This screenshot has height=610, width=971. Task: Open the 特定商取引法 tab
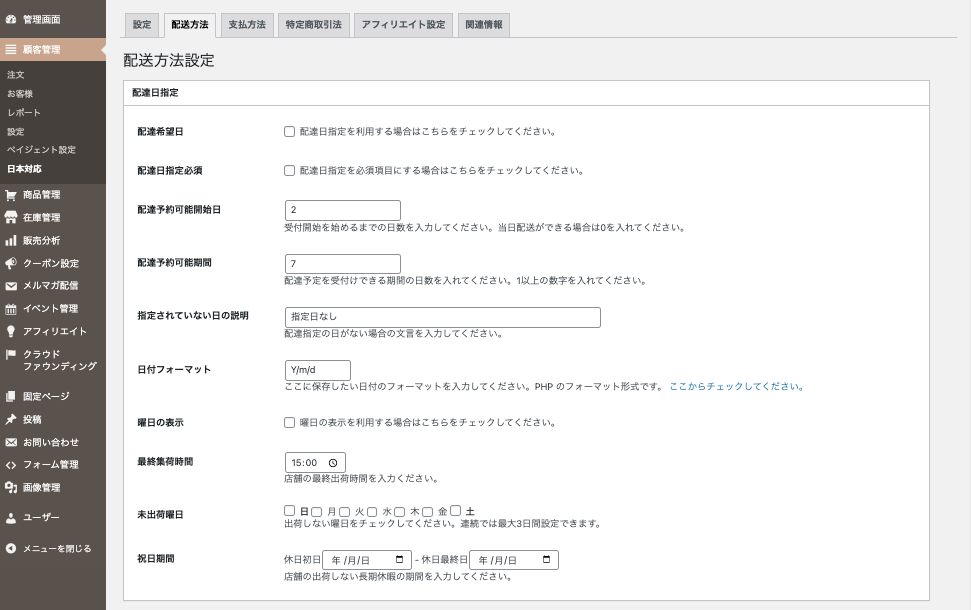312,25
